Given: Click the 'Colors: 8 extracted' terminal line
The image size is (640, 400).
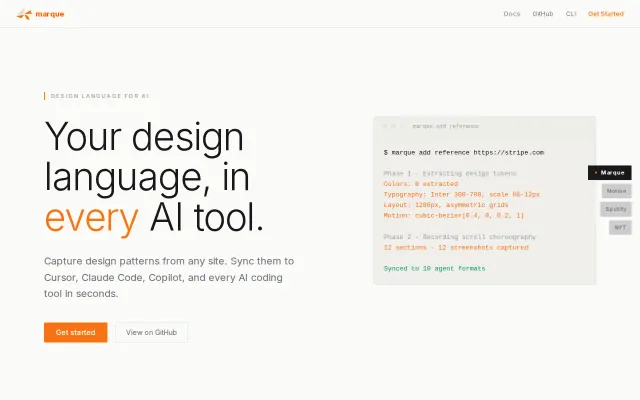Looking at the screenshot, I should pyautogui.click(x=421, y=184).
